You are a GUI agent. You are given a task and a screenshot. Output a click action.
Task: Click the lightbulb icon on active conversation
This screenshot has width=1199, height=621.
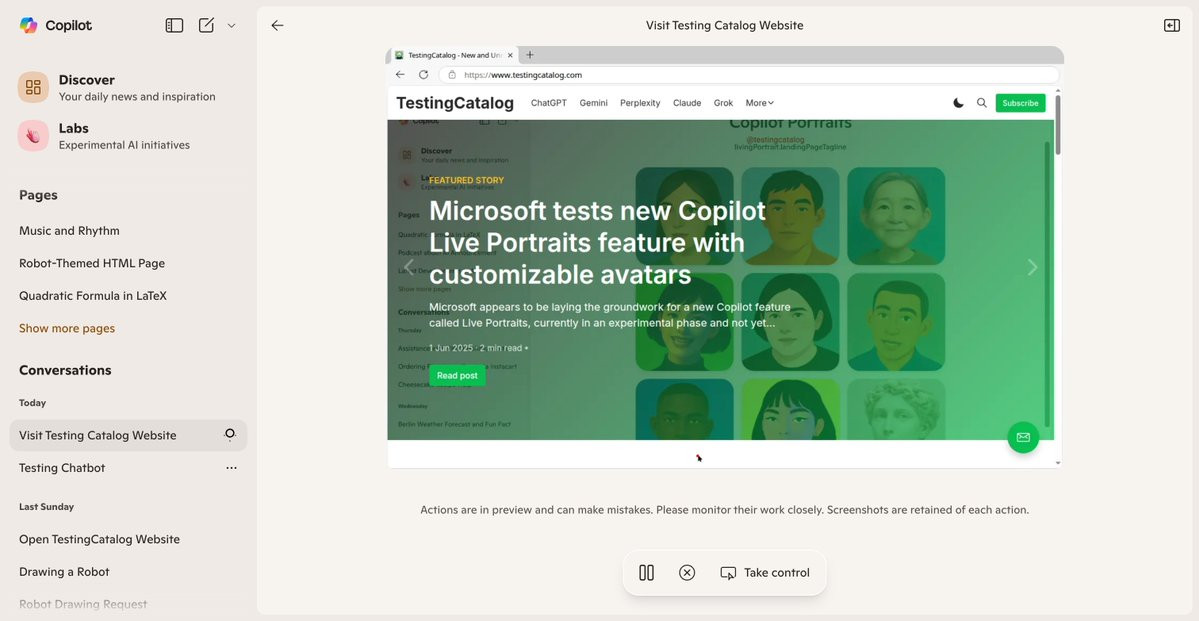[229, 434]
